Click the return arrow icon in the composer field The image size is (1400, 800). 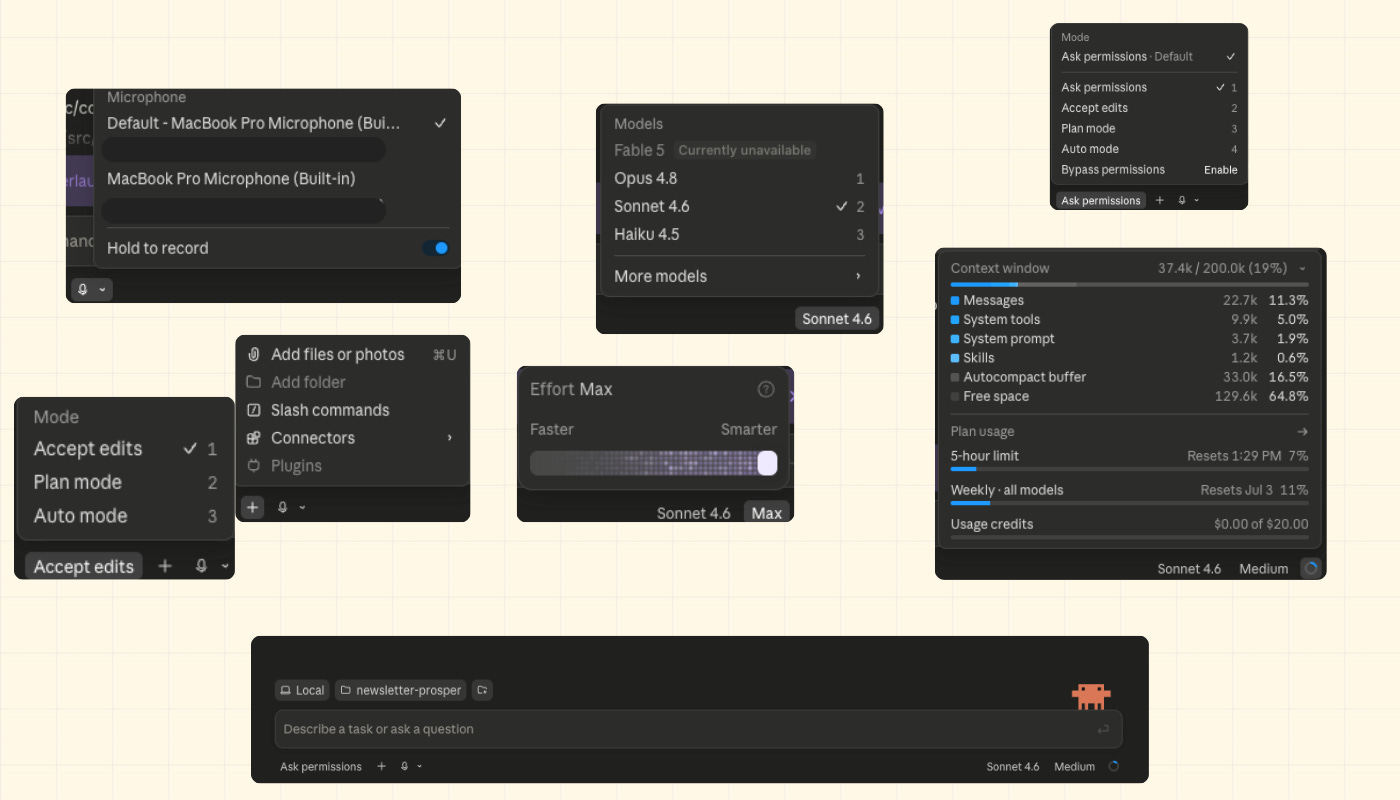pyautogui.click(x=1103, y=729)
